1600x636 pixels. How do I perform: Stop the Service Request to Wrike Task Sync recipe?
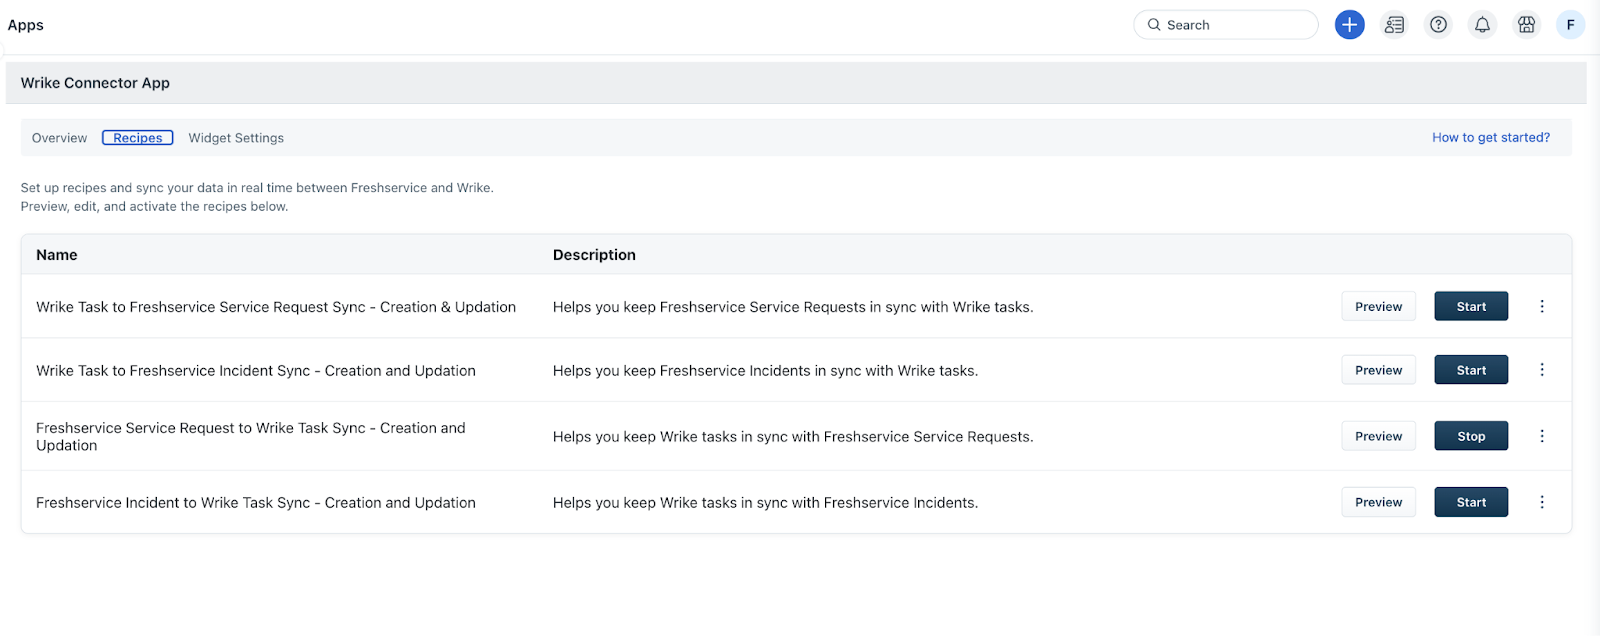pos(1471,436)
